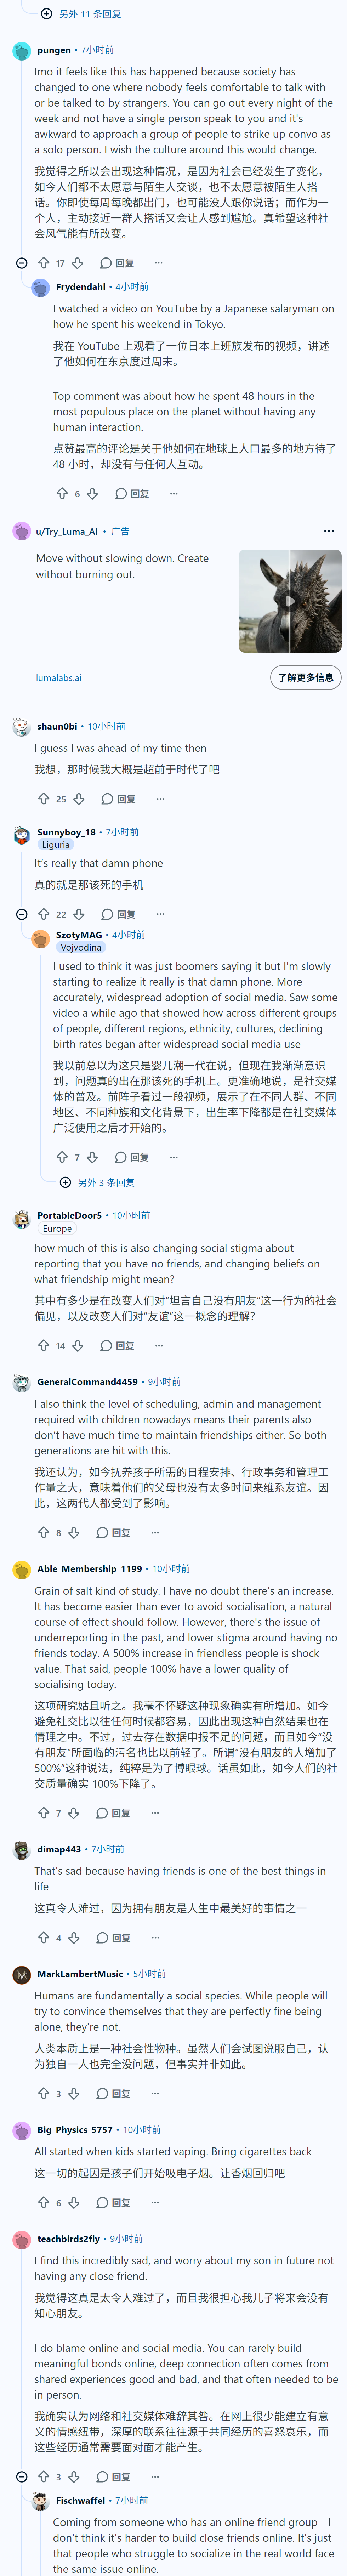Open the lumalabs.ai link
This screenshot has width=347, height=2576.
[x=59, y=678]
